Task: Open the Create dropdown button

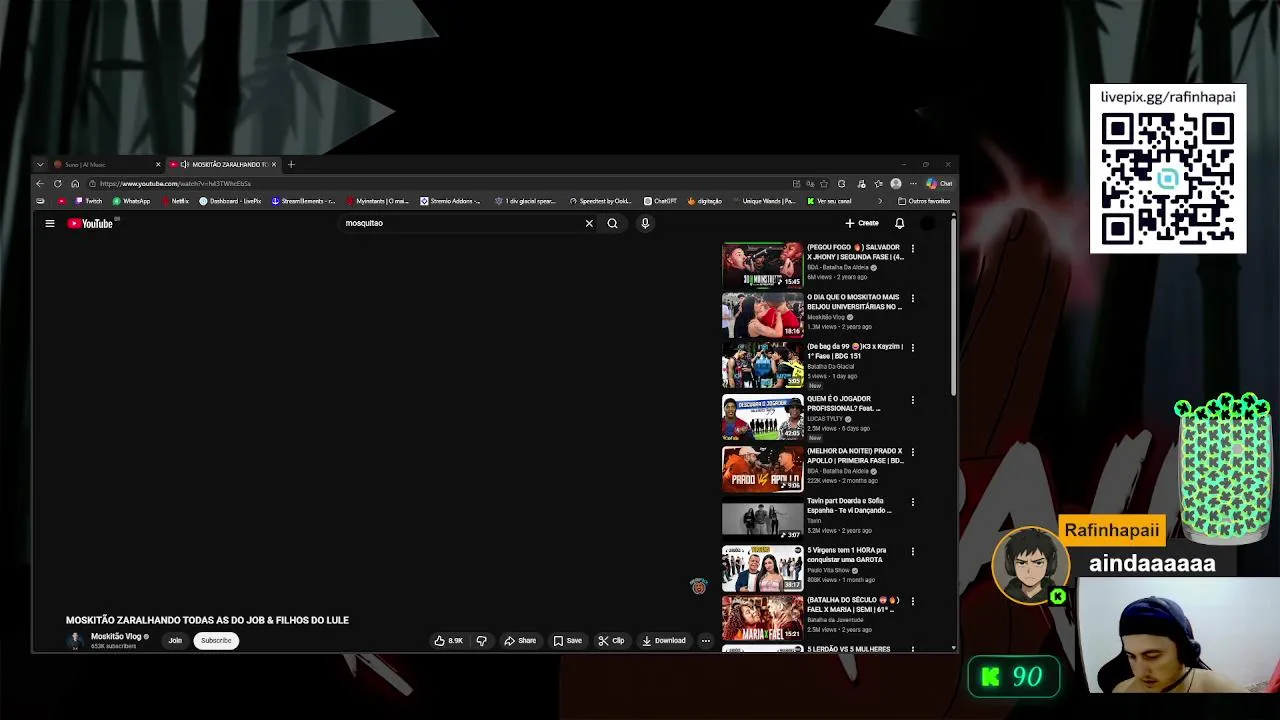Action: (862, 224)
